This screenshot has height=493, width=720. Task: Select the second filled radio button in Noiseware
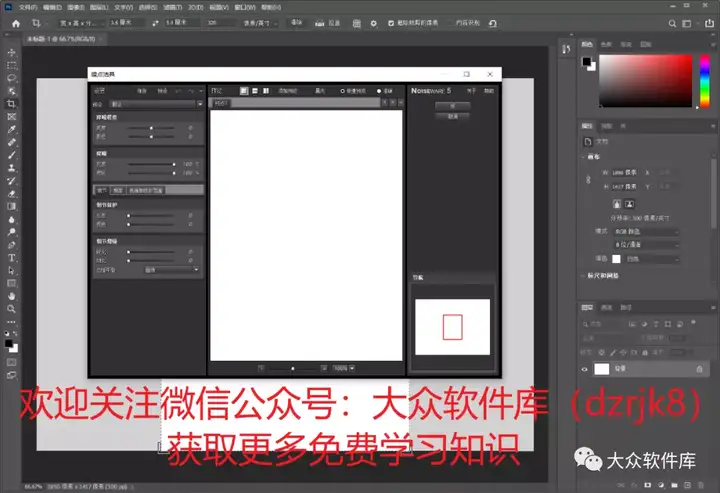tap(379, 91)
